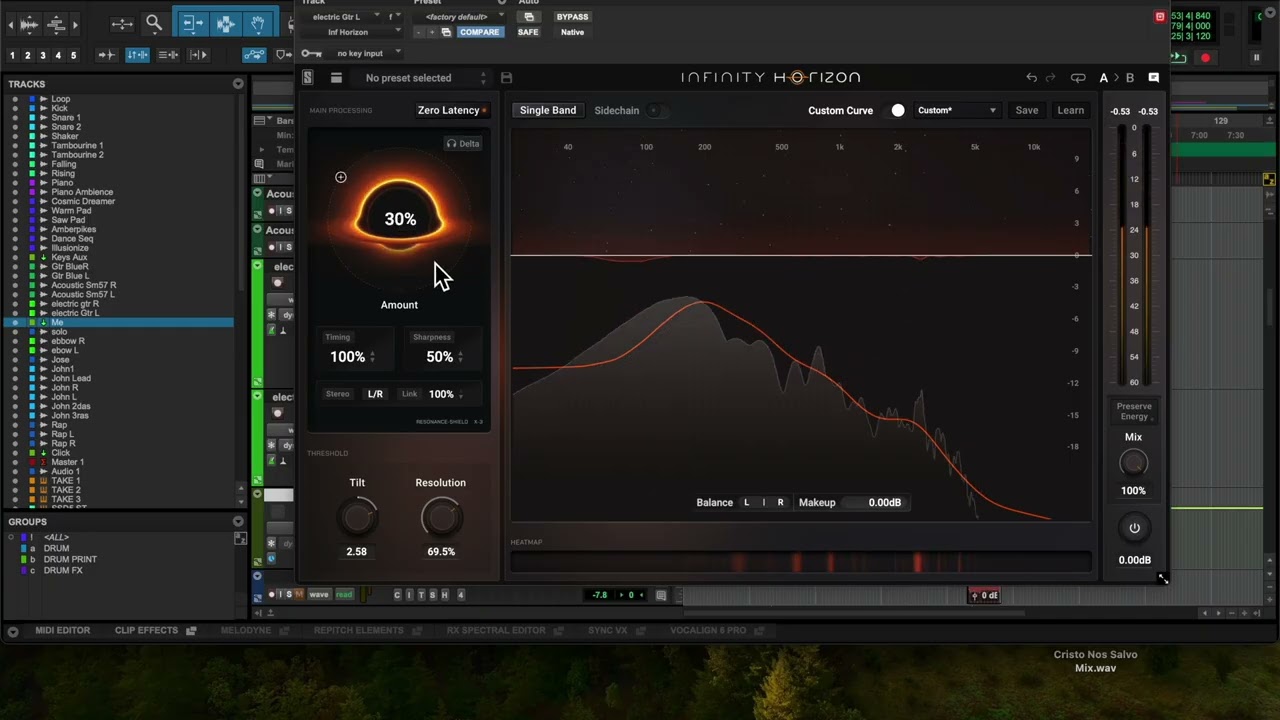Image resolution: width=1280 pixels, height=720 pixels.
Task: Click the Mix knob
Action: [x=1134, y=463]
